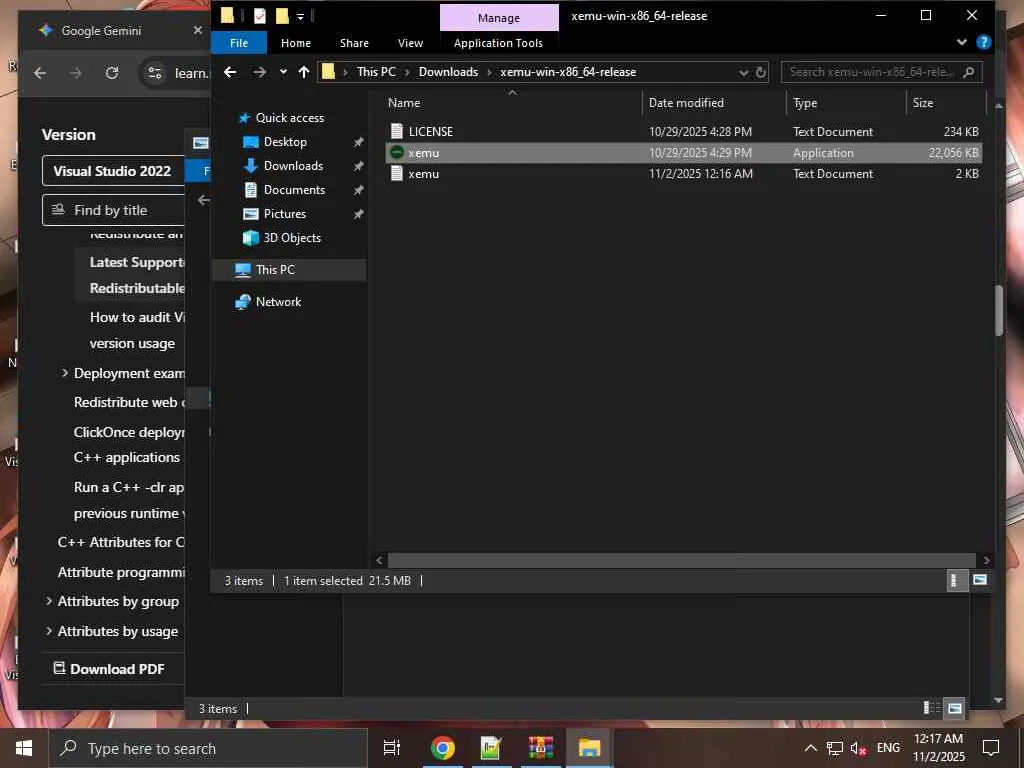
Task: Switch to details view in status bar
Action: tap(955, 580)
